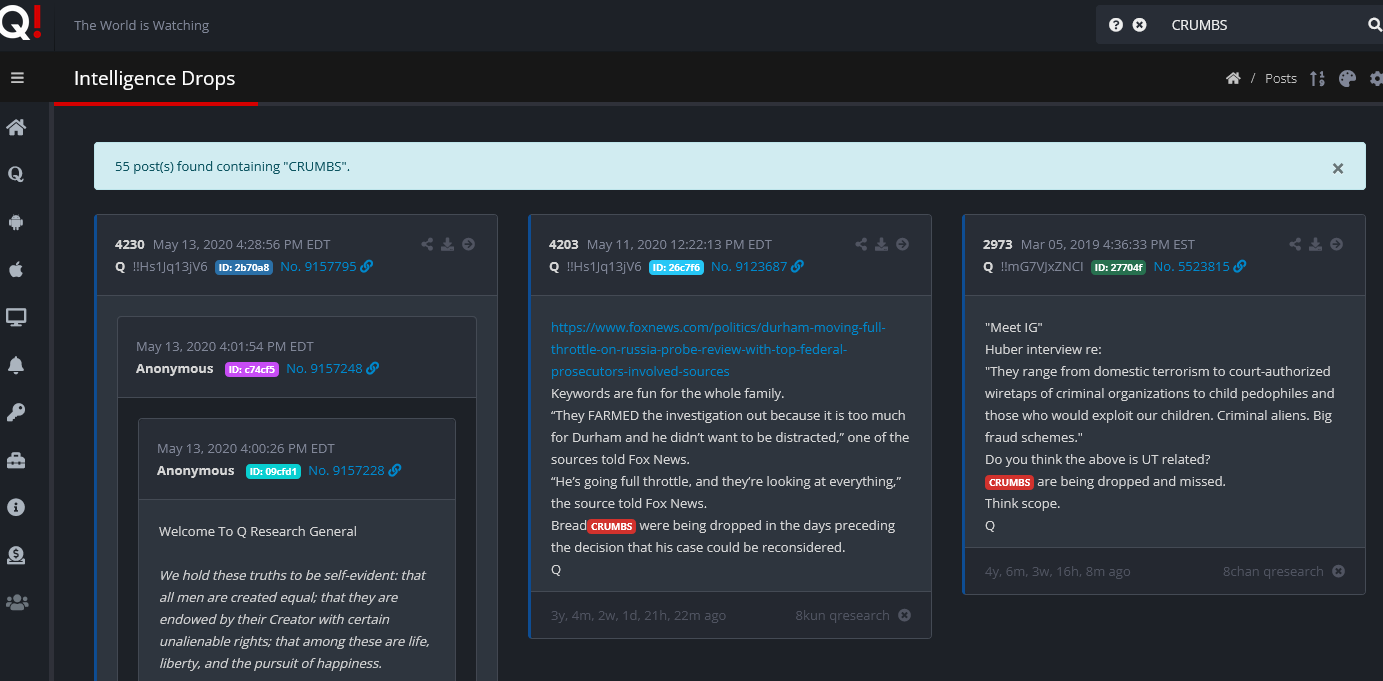Go to post 4230 arrow icon
Screen dimensions: 1383x681
(x=468, y=244)
